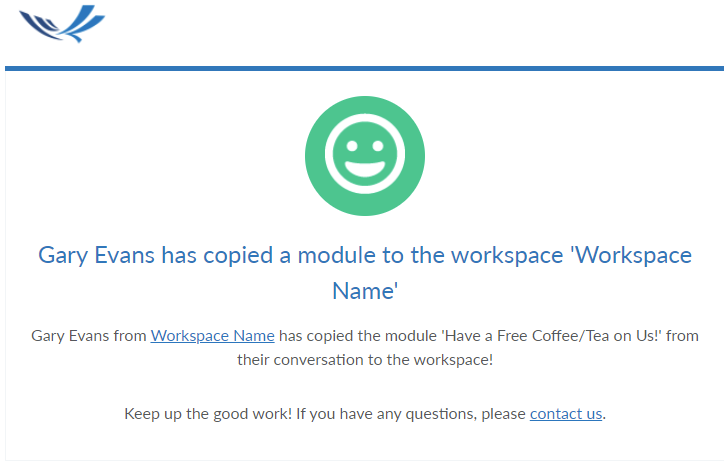
Task: Click the text 'Keep up the good work!'
Action: (x=208, y=414)
